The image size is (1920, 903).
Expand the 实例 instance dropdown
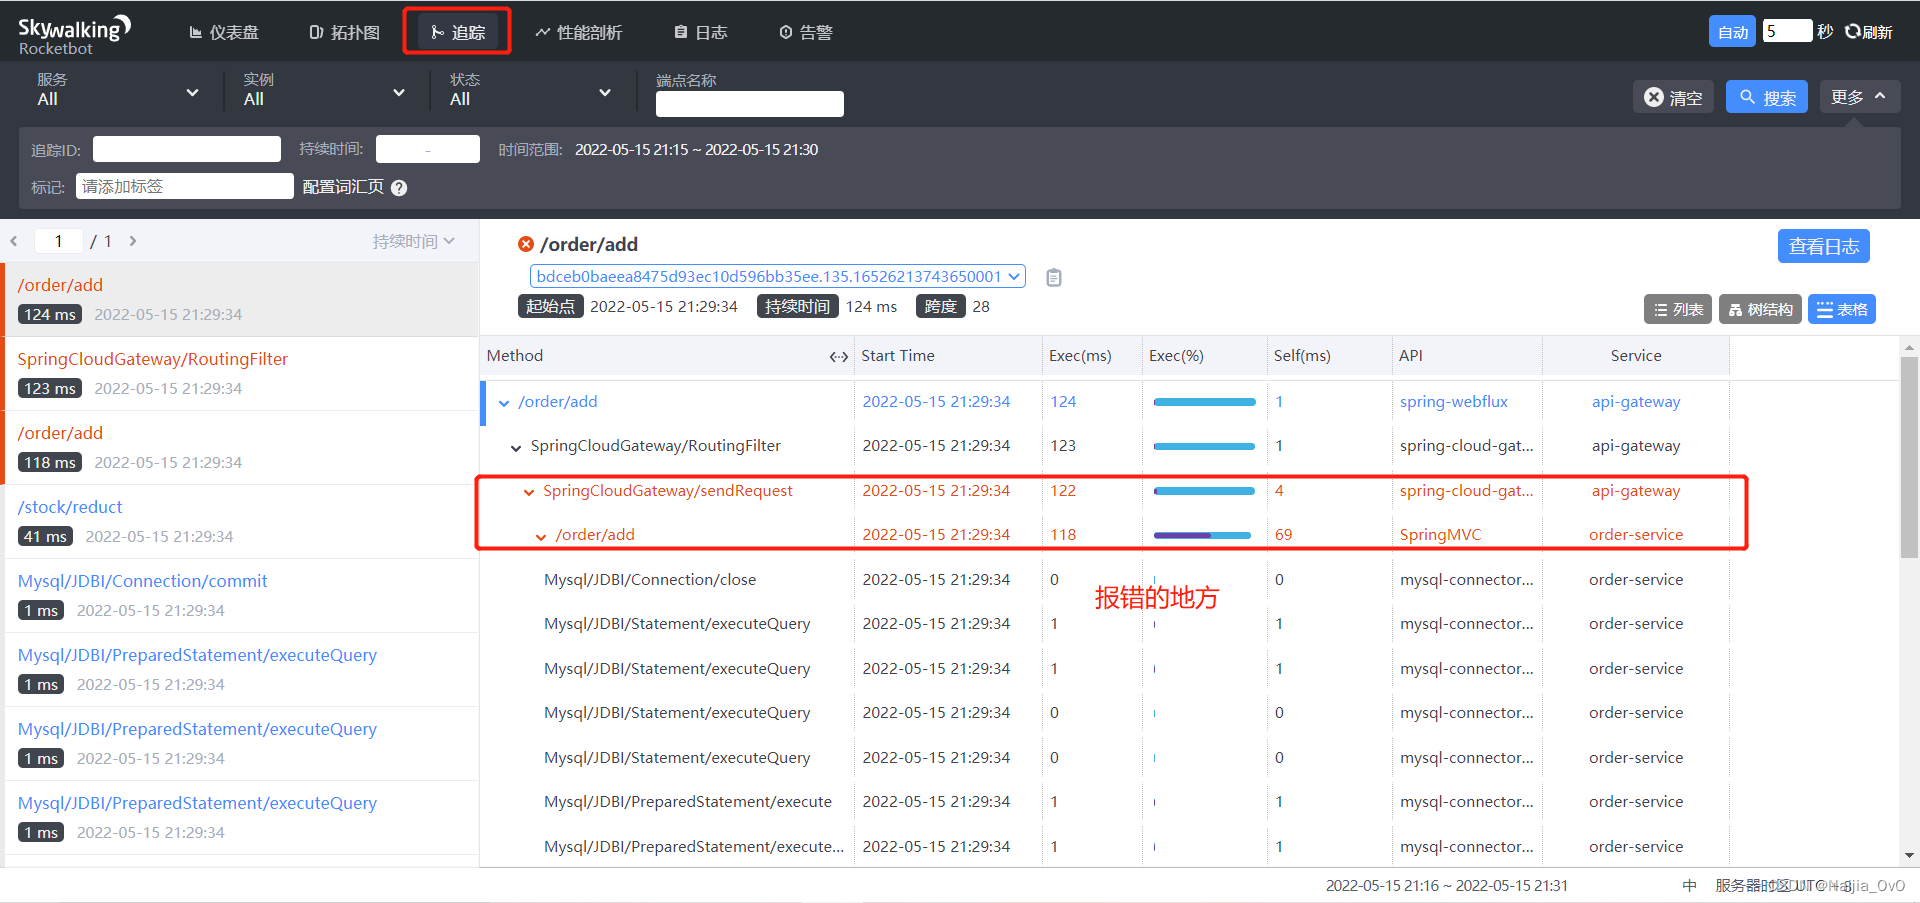[325, 90]
